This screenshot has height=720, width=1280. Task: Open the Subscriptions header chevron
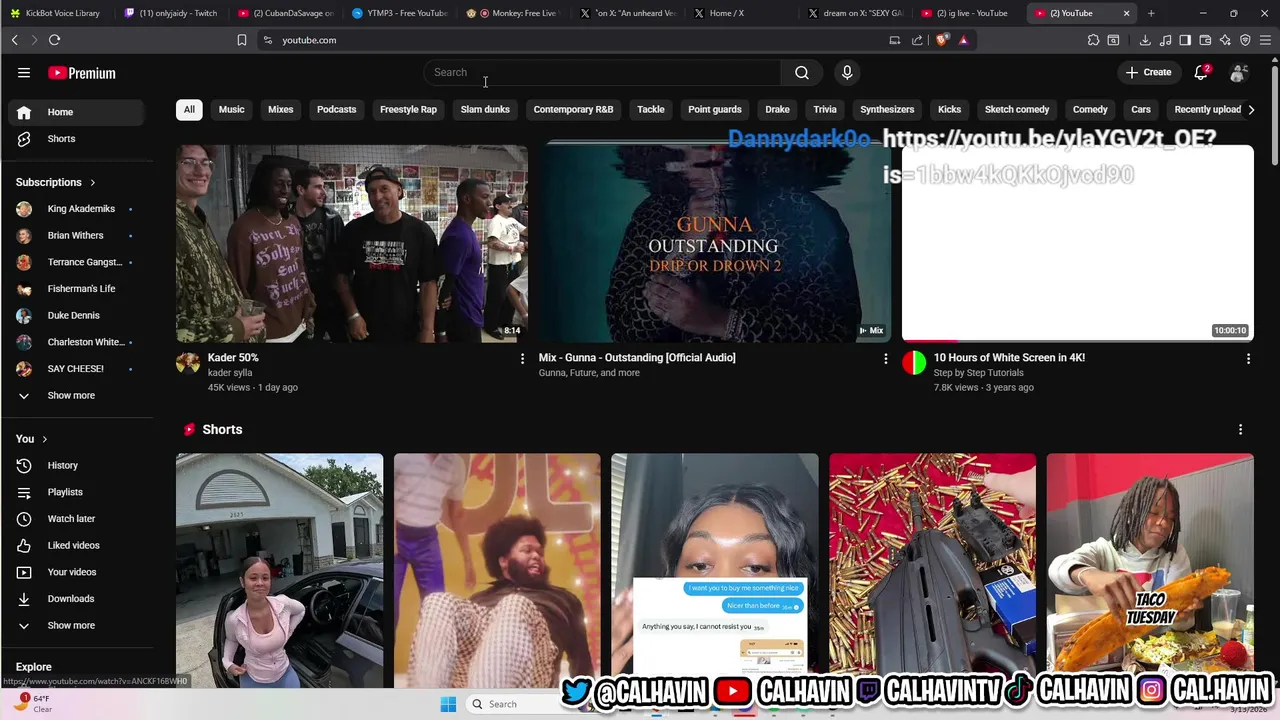92,182
